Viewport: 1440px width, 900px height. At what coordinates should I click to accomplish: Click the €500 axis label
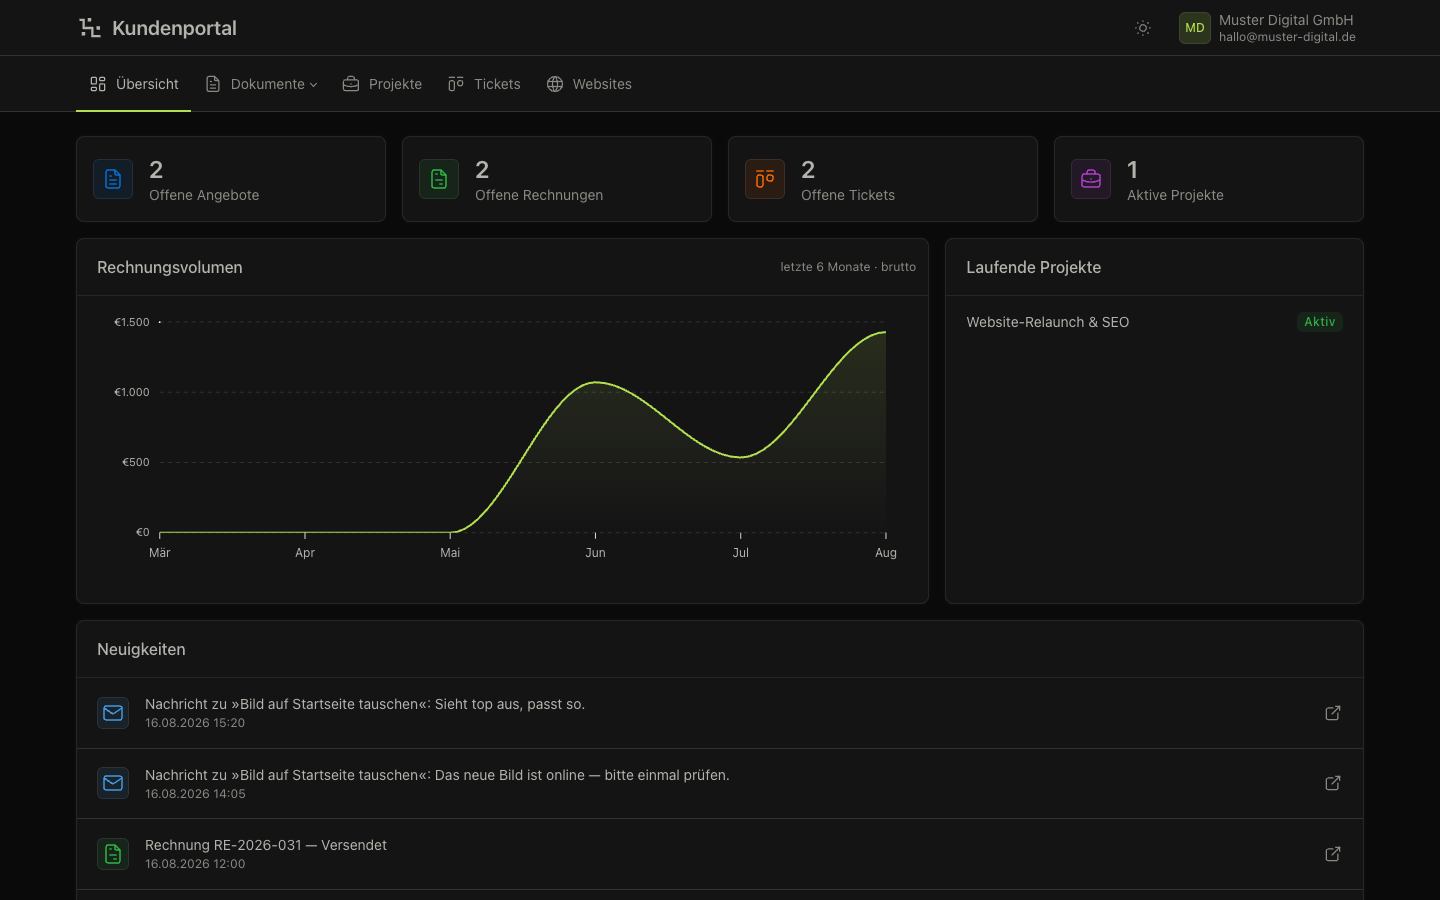[136, 462]
